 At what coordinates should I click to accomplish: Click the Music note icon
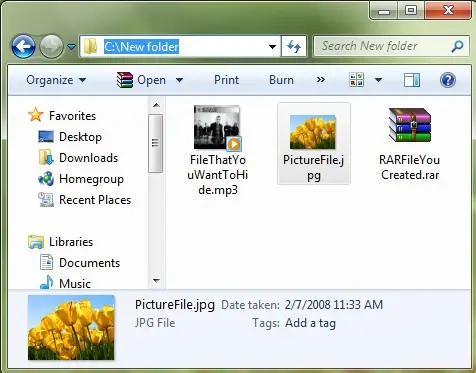pos(46,282)
